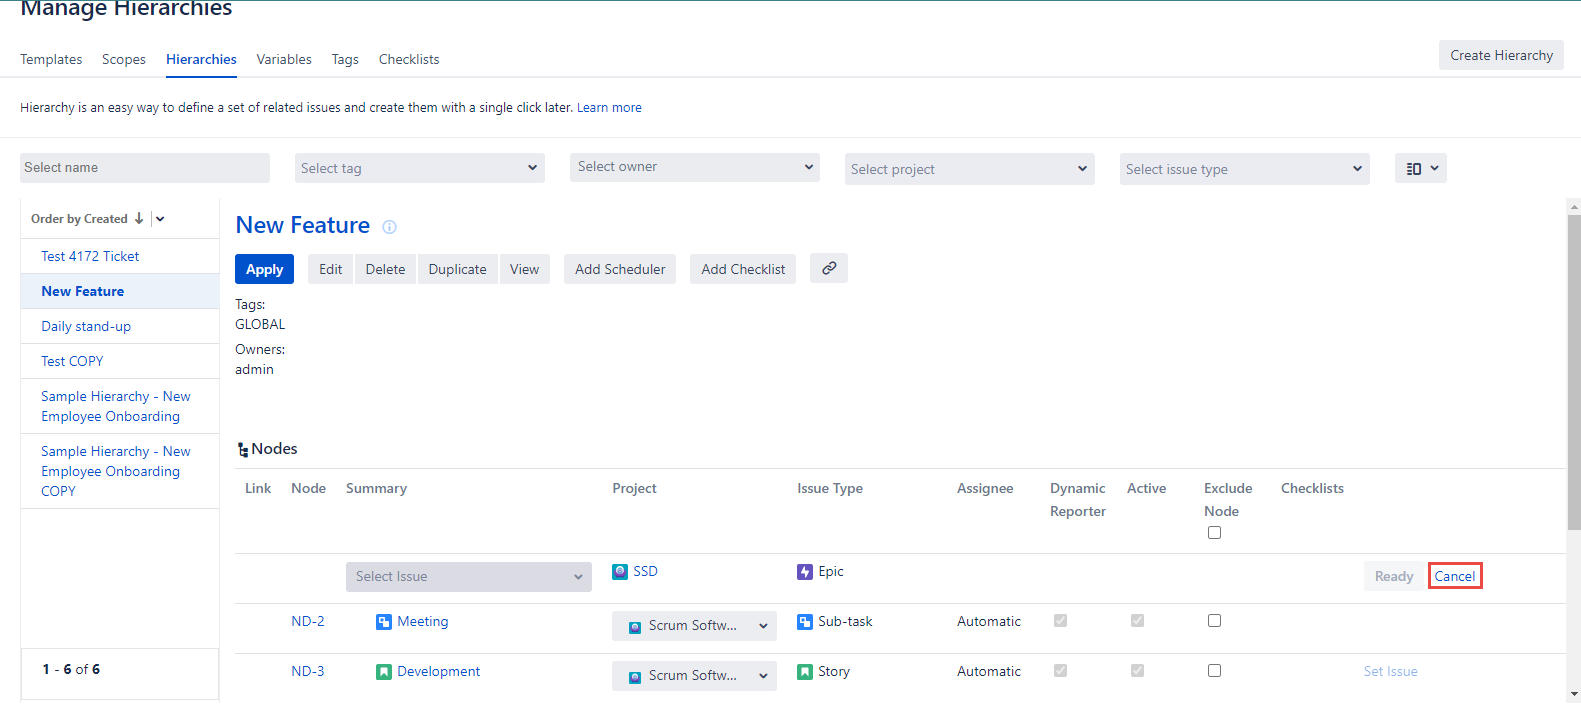Click the Nodes hierarchy tree icon

tap(243, 450)
